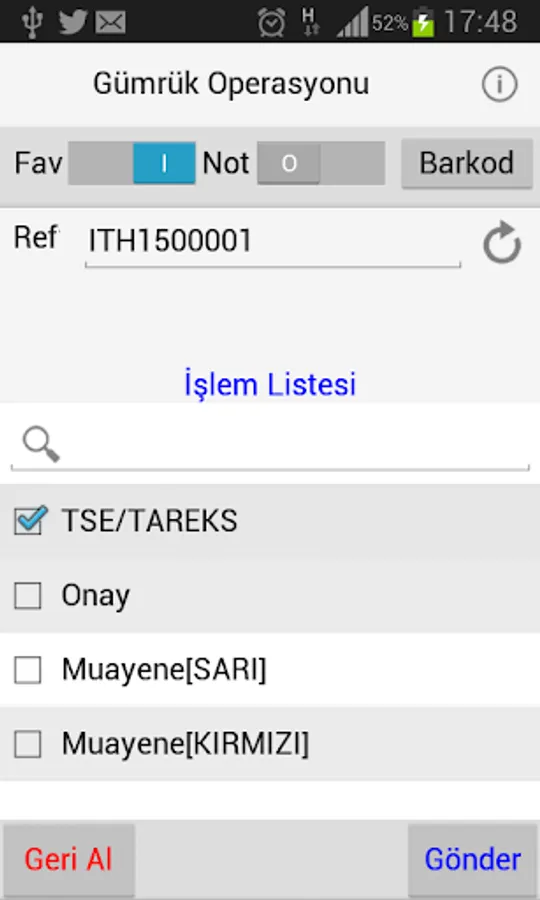Screen dimensions: 540x900
Task: Focus the Ref field containing ITH1500001
Action: (273, 242)
